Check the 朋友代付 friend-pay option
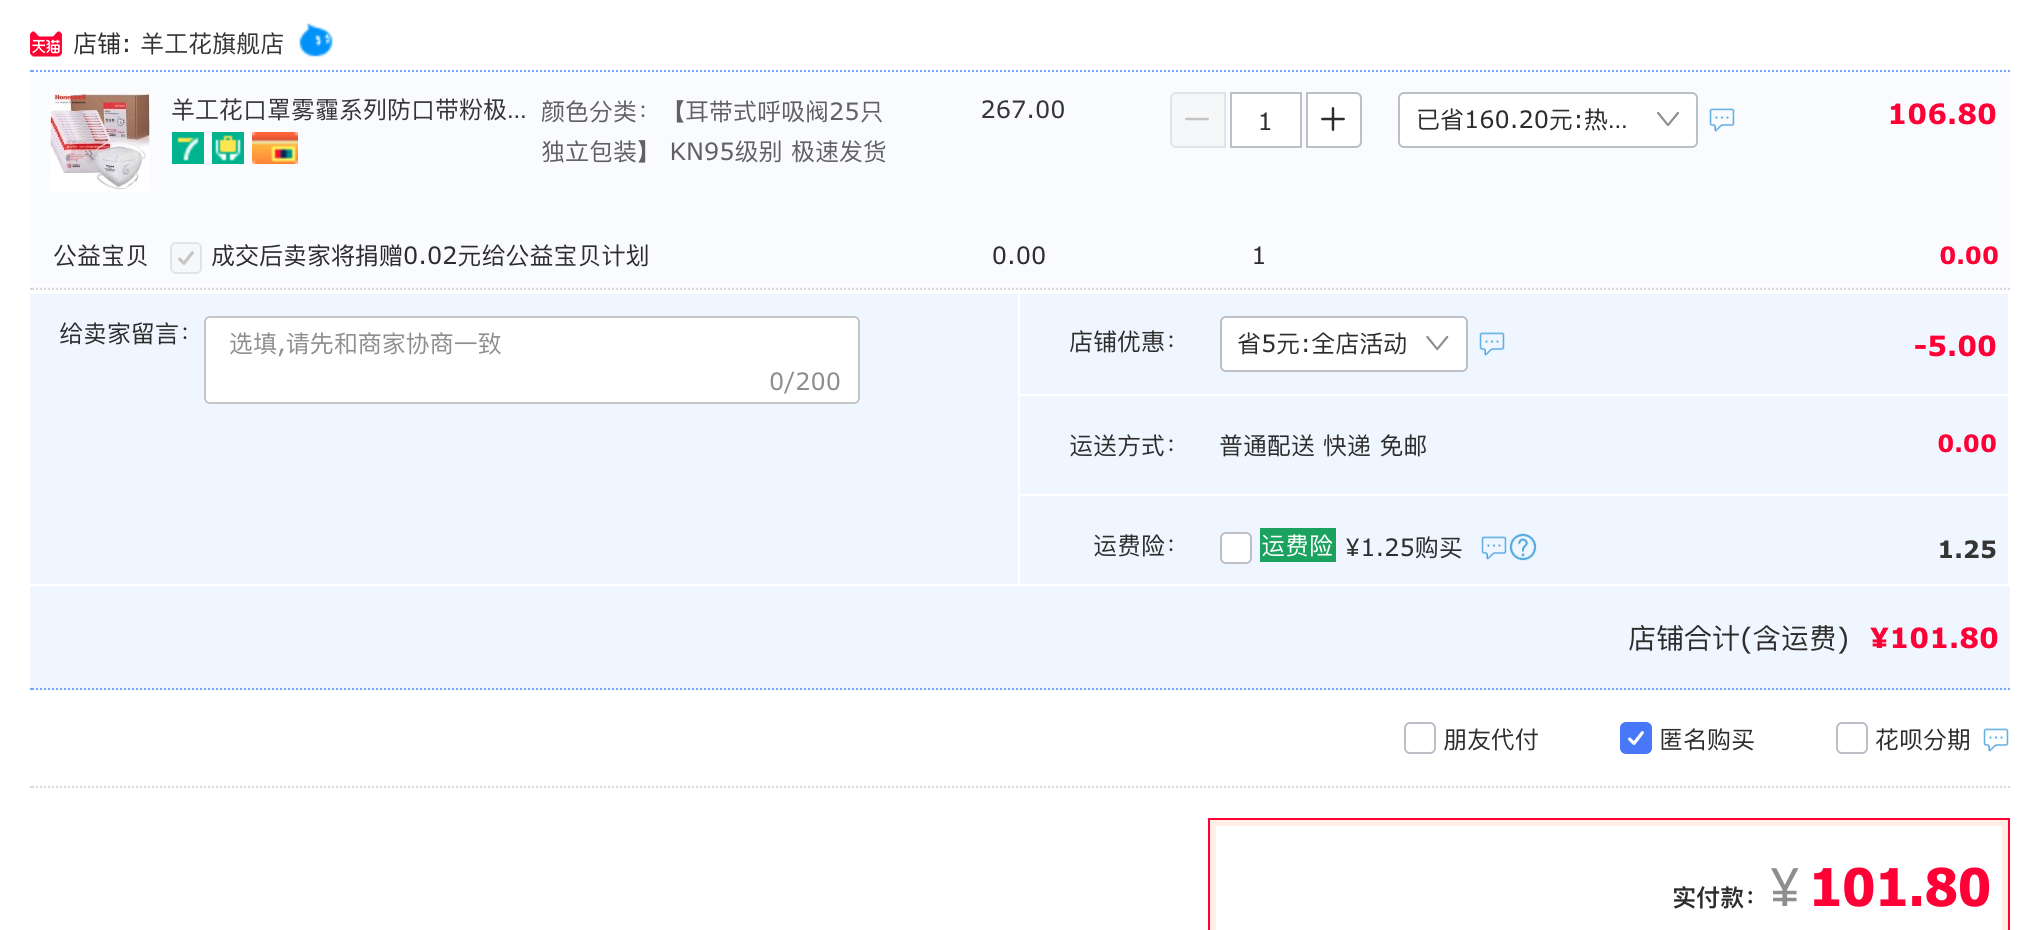The width and height of the screenshot is (2032, 930). [1420, 739]
